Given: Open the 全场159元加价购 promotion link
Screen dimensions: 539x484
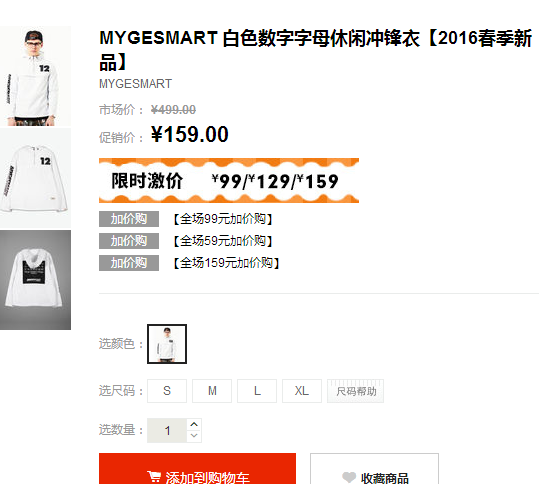Looking at the screenshot, I should click(x=226, y=263).
